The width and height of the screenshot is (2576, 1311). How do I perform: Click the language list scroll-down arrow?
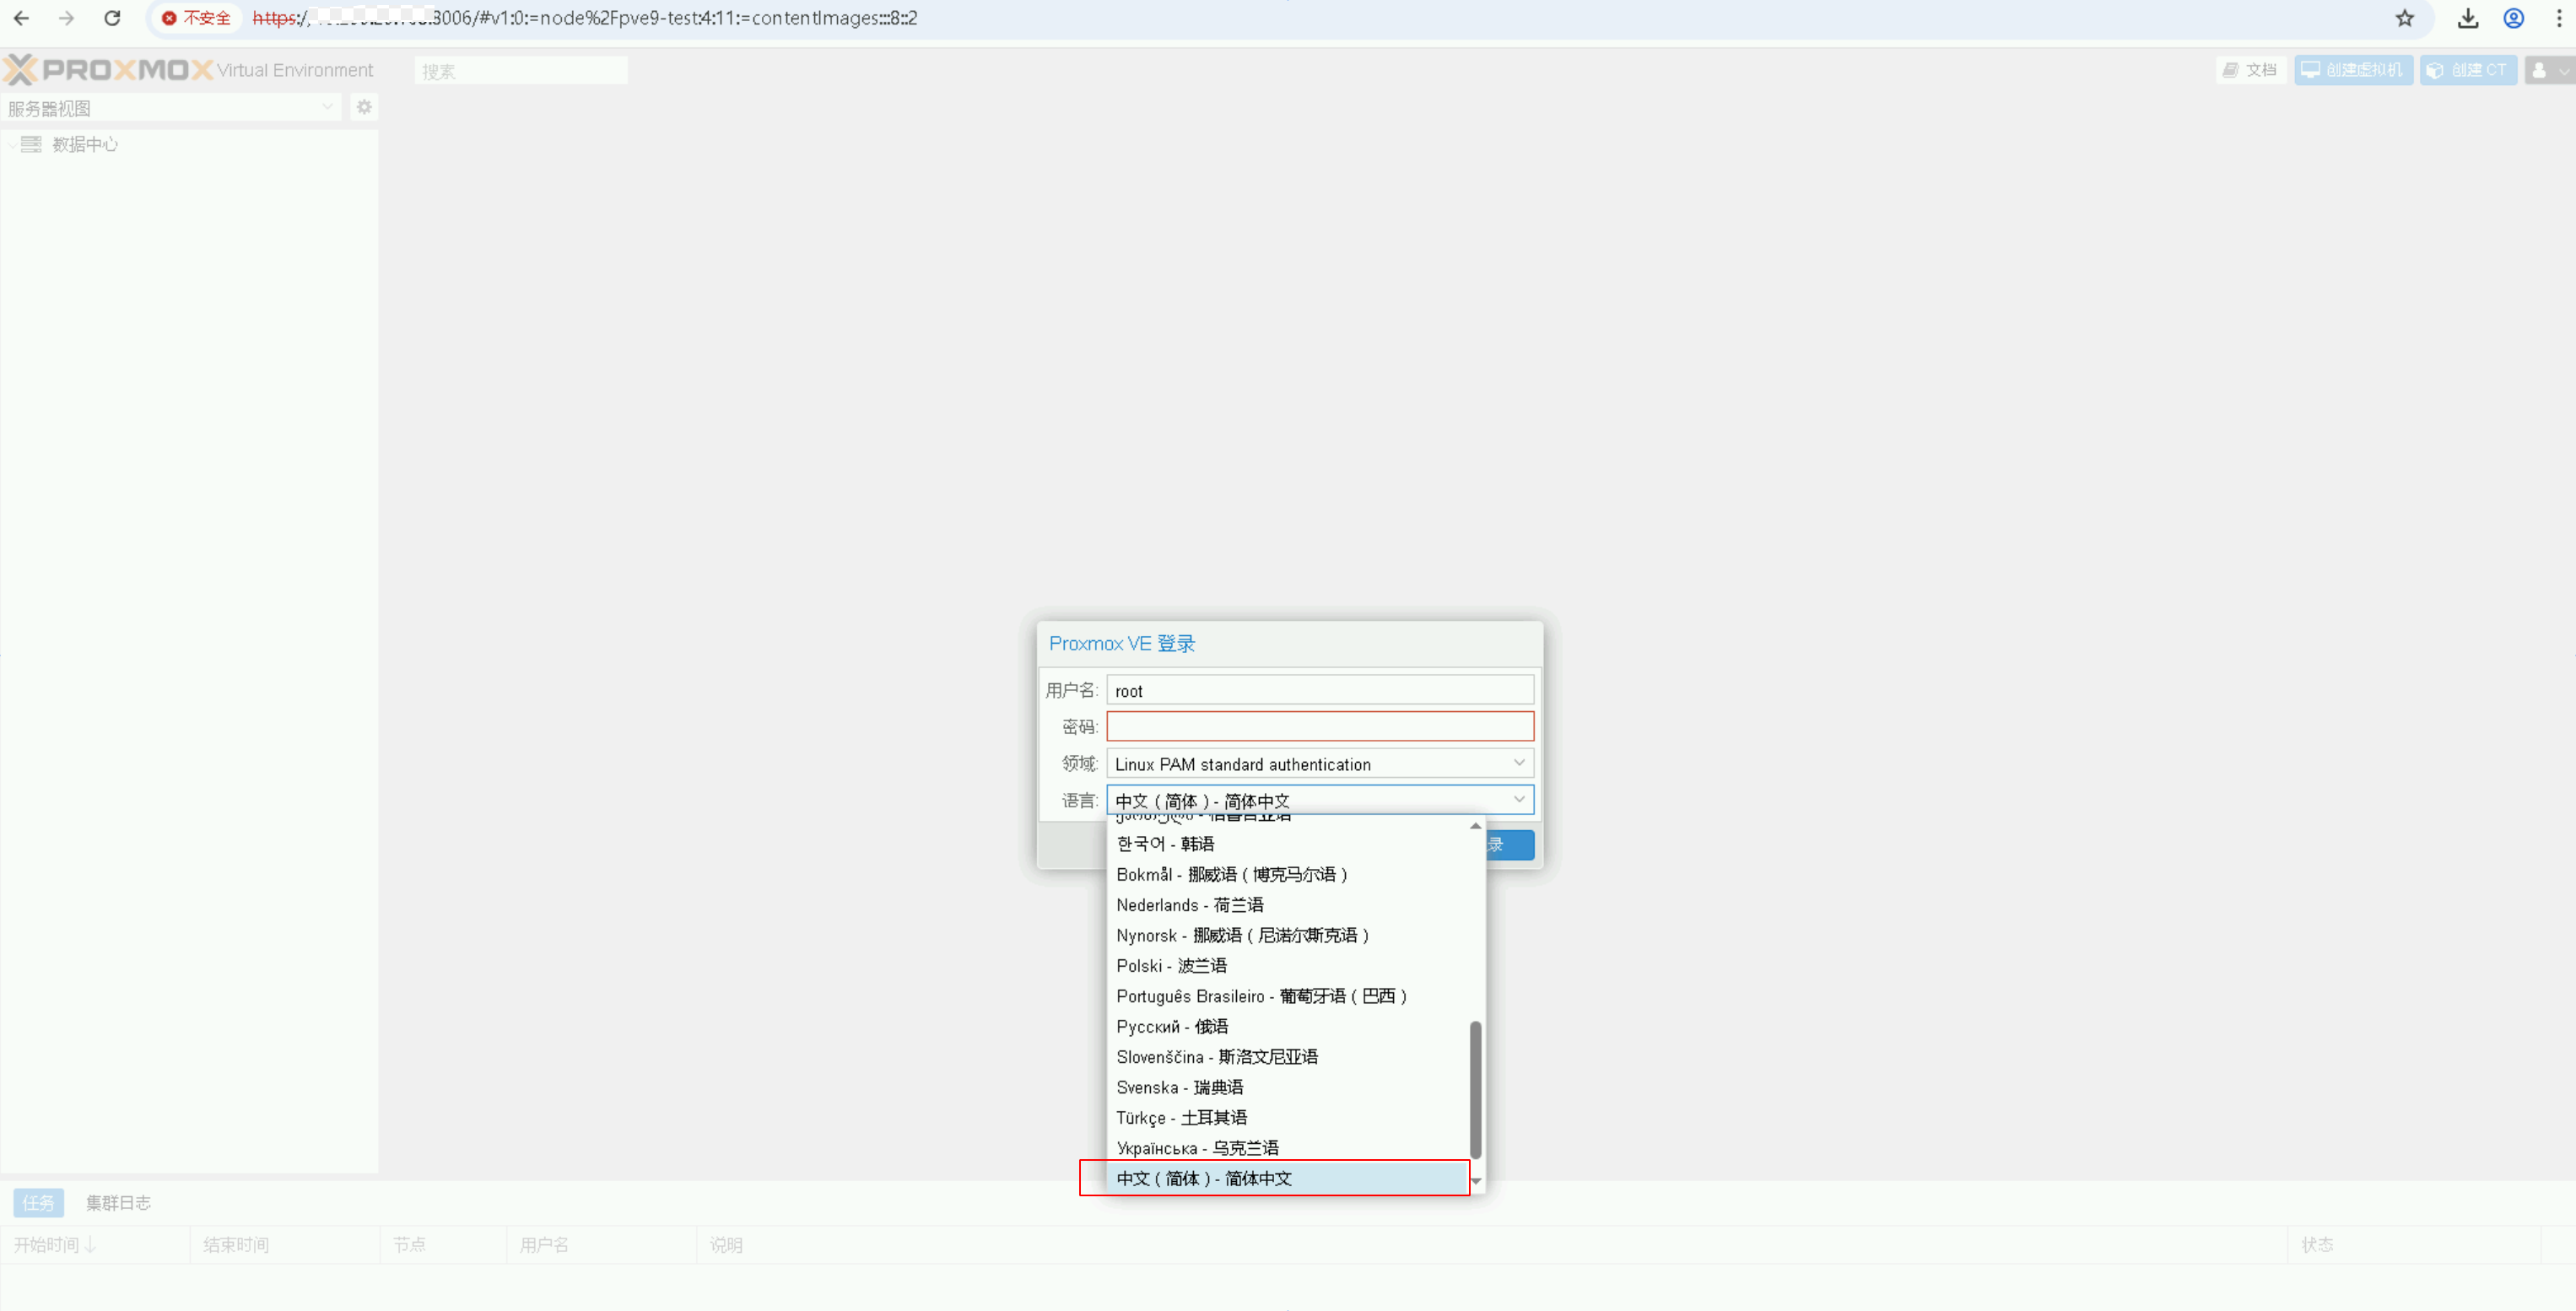coord(1475,1181)
